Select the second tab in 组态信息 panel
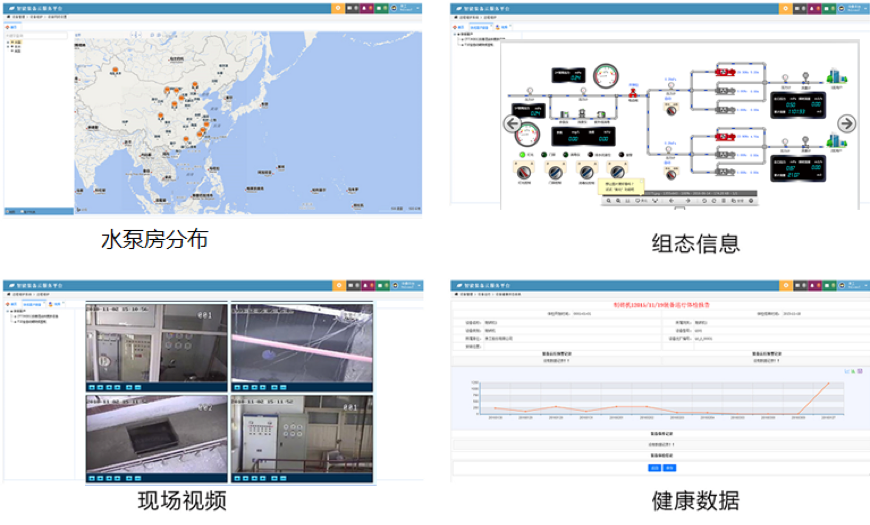The height and width of the screenshot is (525, 870). coord(480,27)
